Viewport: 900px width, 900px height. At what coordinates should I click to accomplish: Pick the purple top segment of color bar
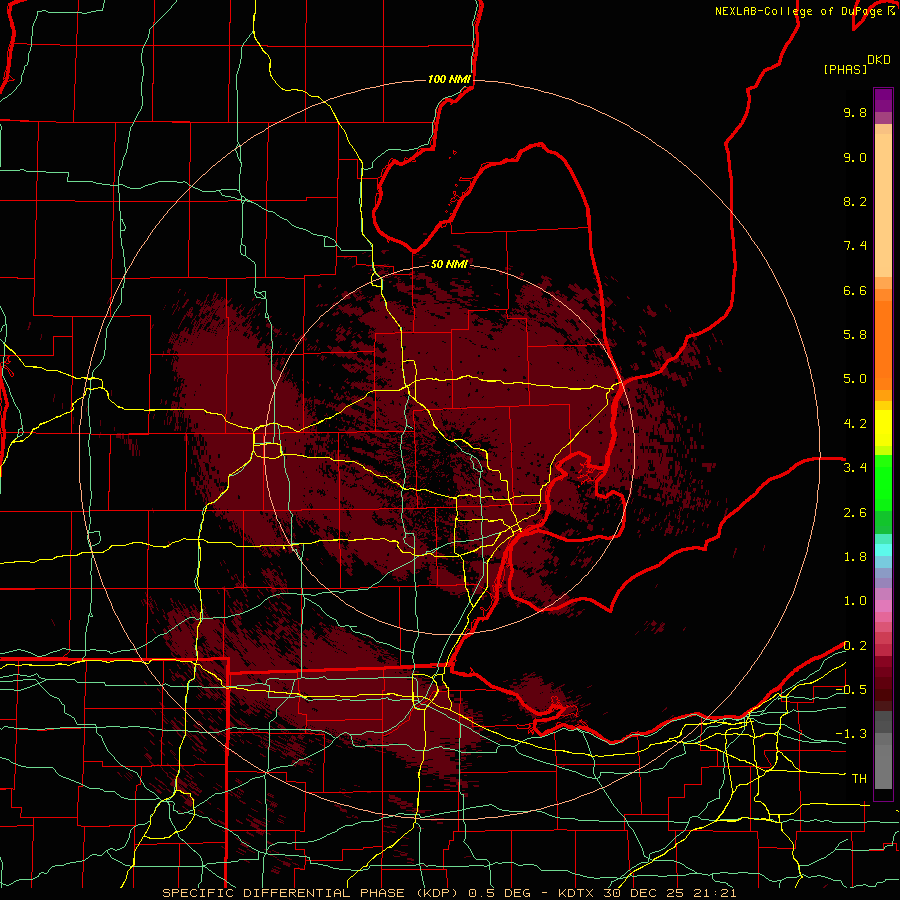click(x=883, y=100)
